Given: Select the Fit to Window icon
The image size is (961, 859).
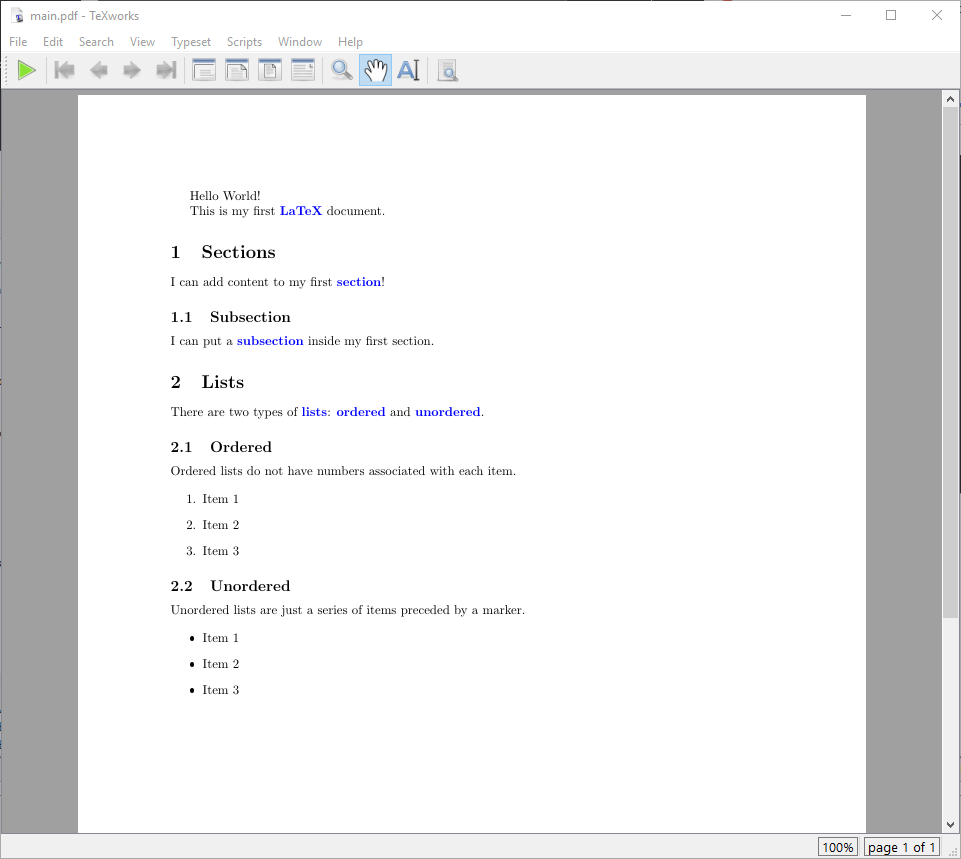Looking at the screenshot, I should coord(270,70).
